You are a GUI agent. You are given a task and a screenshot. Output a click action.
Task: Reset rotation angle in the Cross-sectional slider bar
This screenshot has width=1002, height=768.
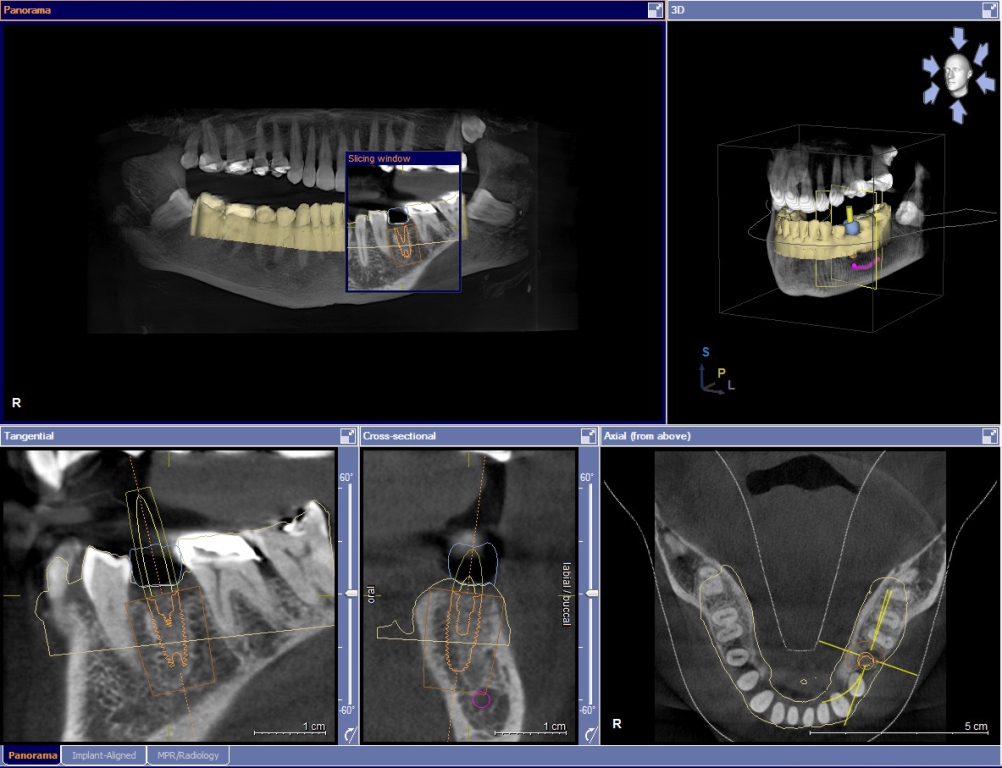pos(590,734)
